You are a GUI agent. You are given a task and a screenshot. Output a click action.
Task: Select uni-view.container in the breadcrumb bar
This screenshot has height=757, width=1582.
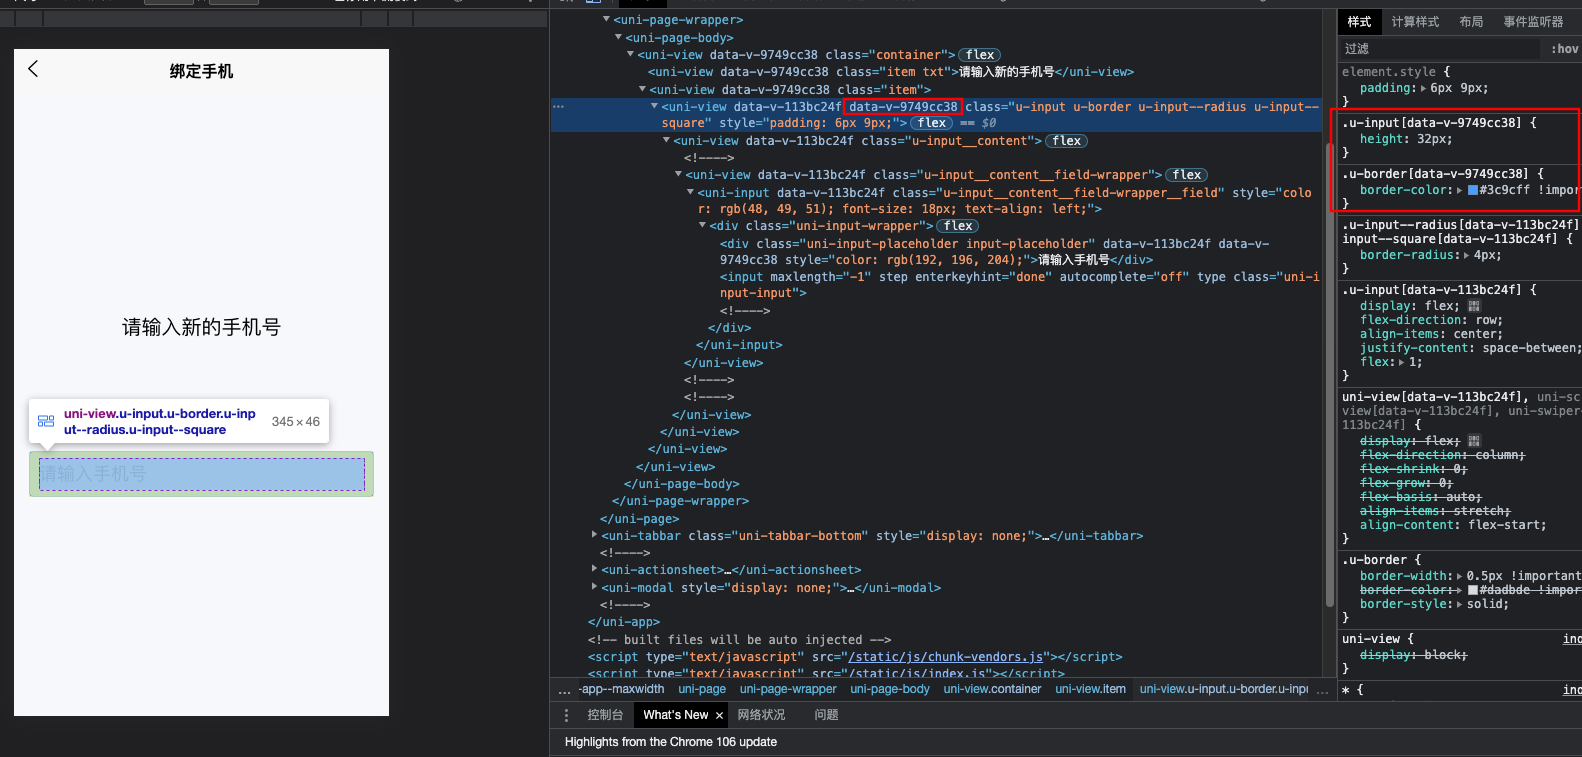[992, 689]
